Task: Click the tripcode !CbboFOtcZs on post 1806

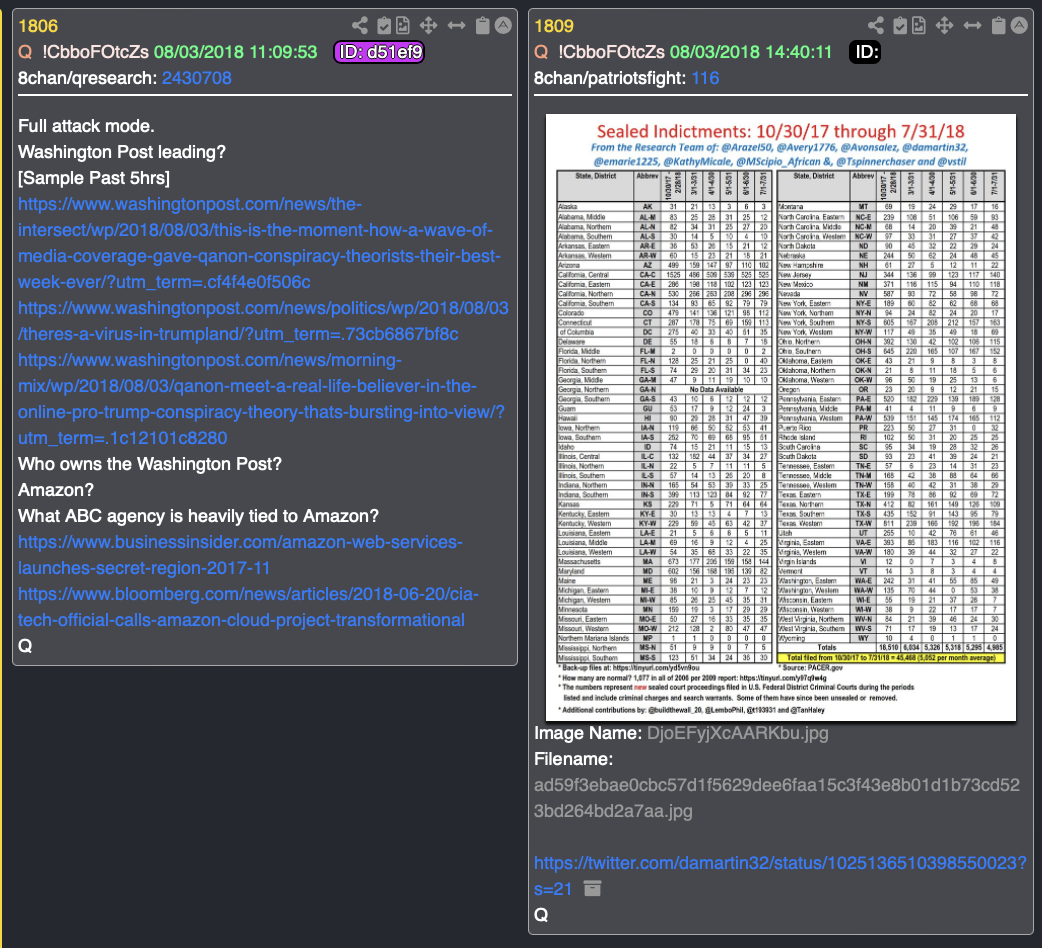Action: (x=95, y=52)
